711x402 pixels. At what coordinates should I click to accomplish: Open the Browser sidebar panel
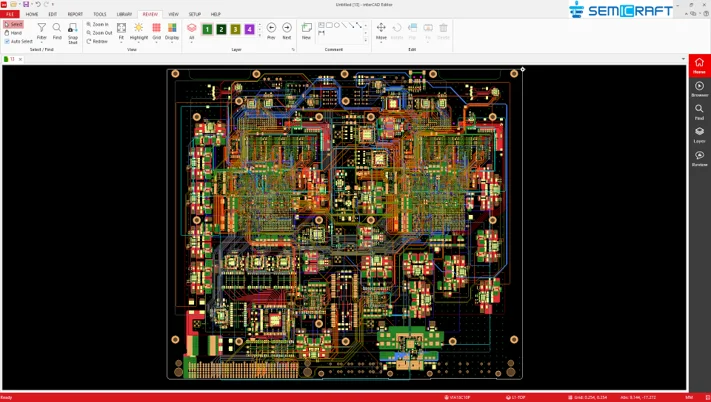point(699,88)
